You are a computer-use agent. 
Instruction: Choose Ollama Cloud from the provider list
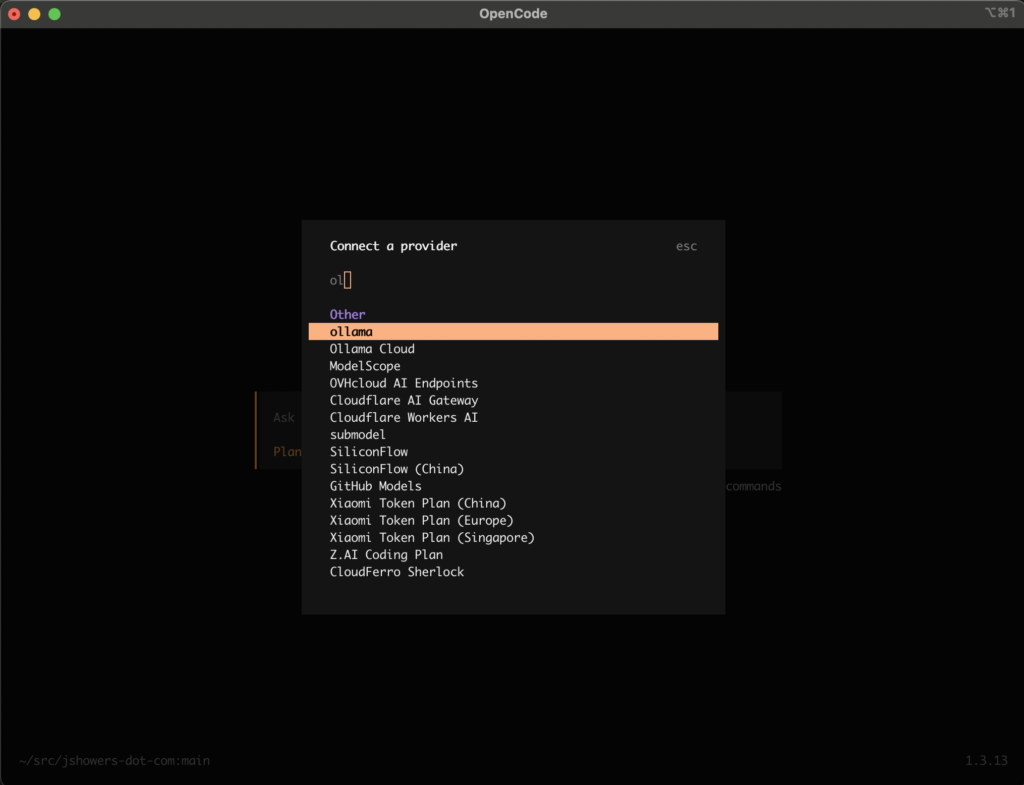372,349
